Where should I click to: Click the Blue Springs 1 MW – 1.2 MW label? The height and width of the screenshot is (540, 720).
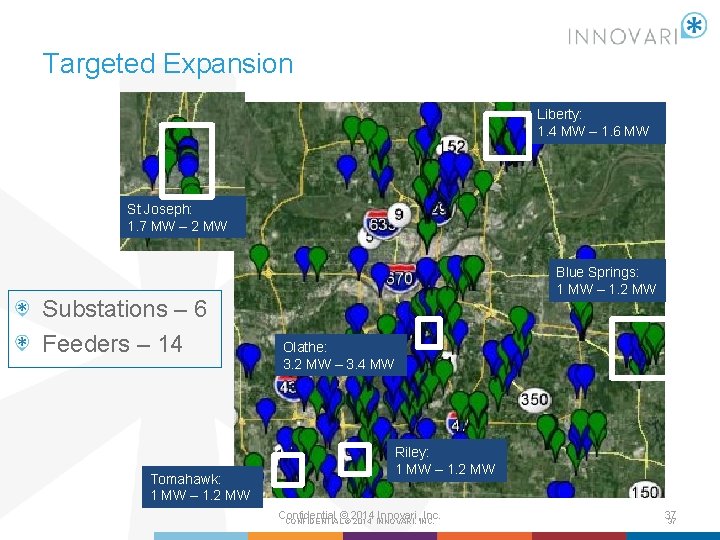607,281
